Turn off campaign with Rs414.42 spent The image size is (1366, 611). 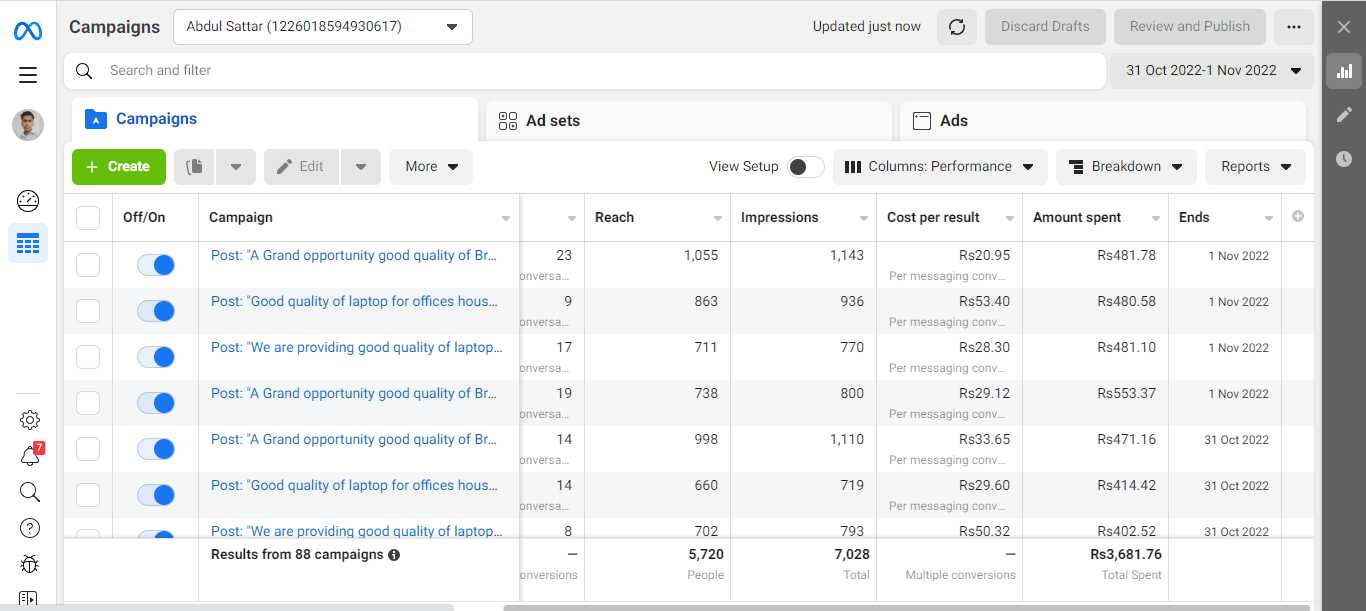(156, 495)
